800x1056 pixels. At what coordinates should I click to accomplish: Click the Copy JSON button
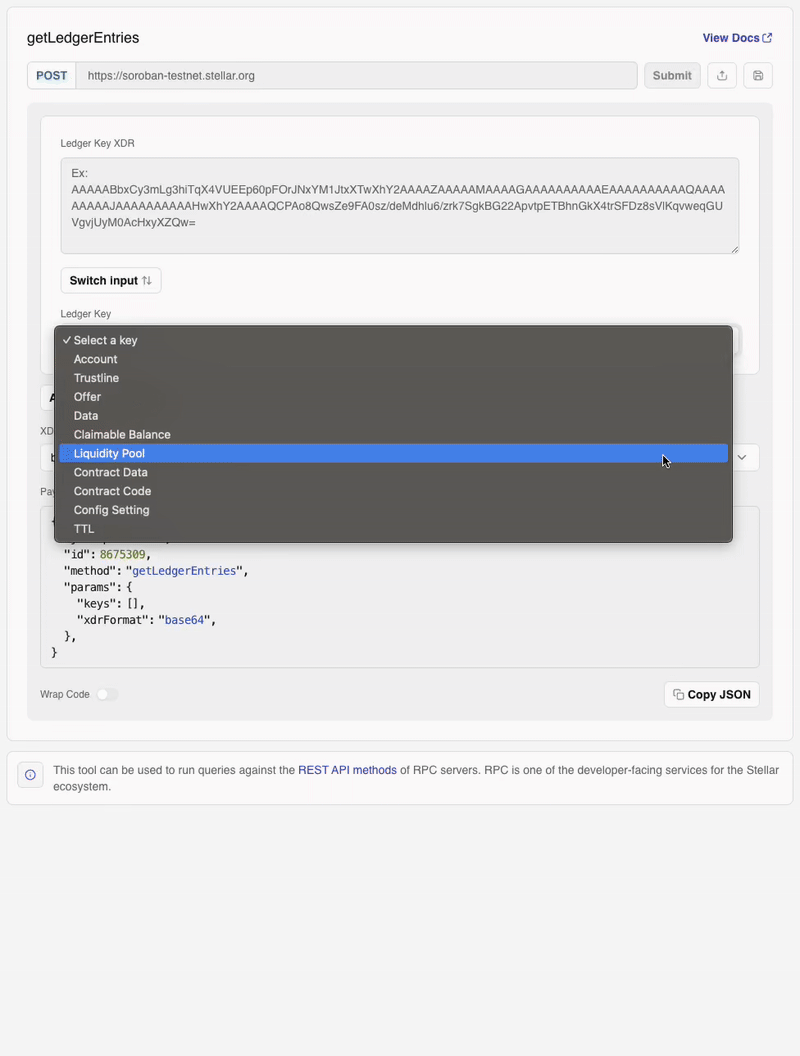711,694
